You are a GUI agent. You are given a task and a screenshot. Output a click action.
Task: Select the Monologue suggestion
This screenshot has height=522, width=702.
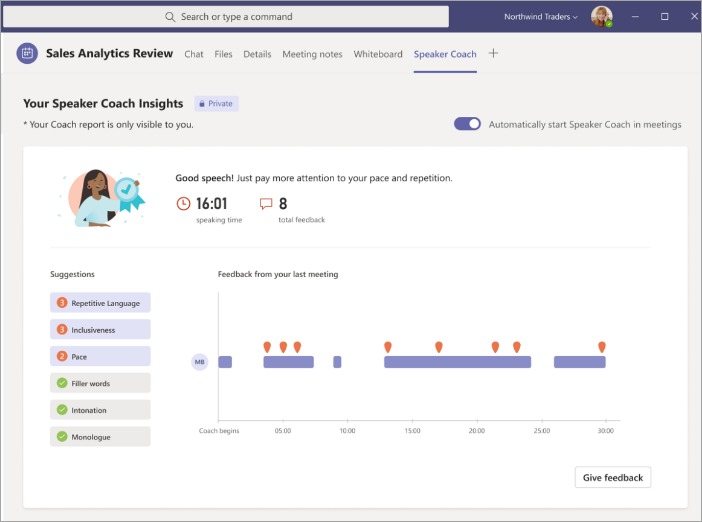100,436
